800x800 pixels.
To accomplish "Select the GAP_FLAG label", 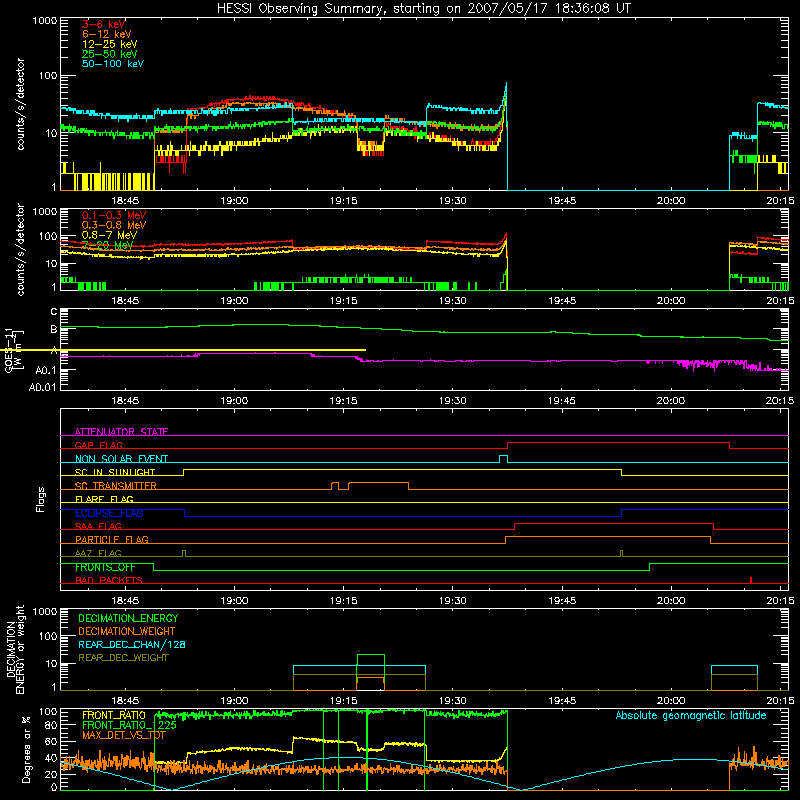I will [x=98, y=445].
